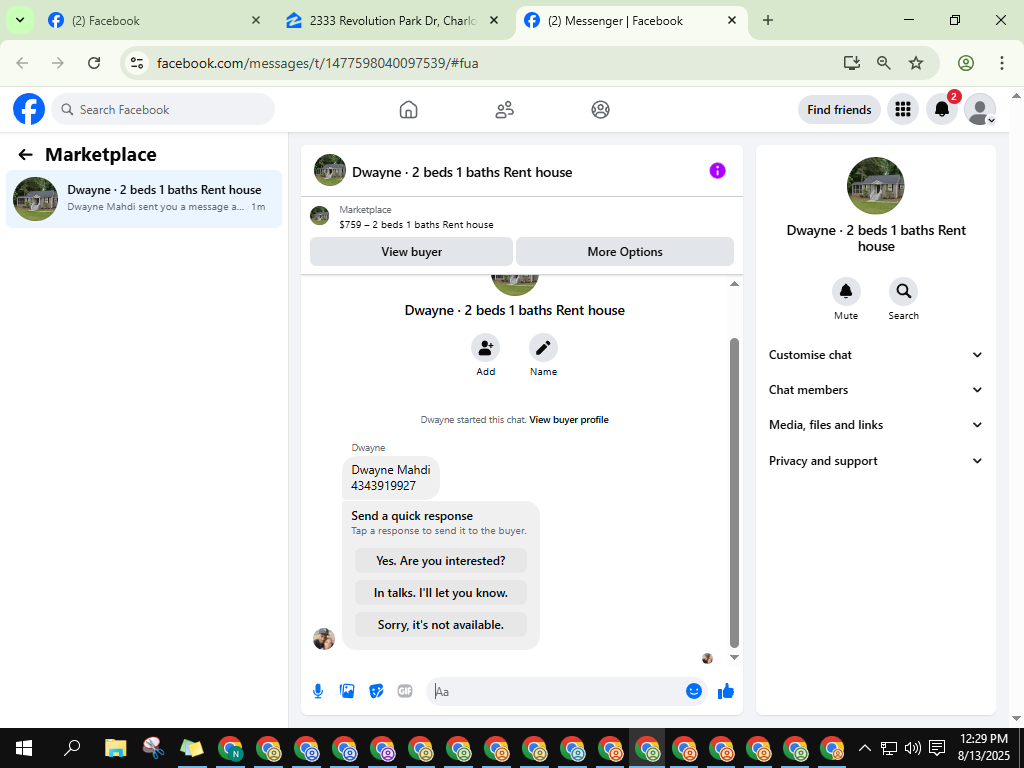Send quick response Yes. Are you interested?

[441, 560]
